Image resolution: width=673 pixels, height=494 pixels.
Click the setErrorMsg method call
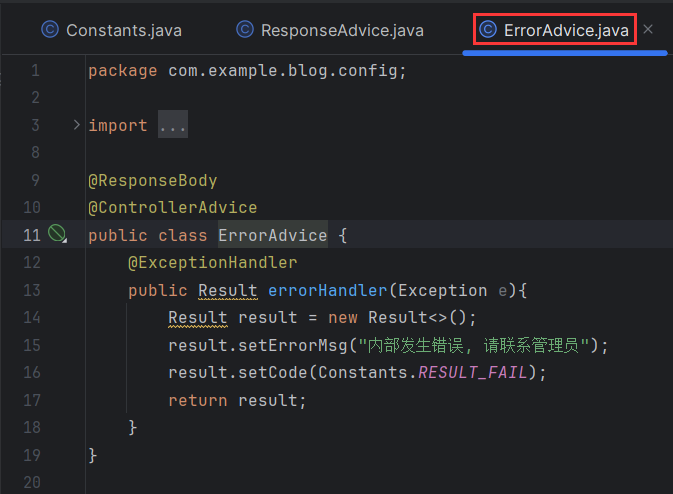coord(293,345)
